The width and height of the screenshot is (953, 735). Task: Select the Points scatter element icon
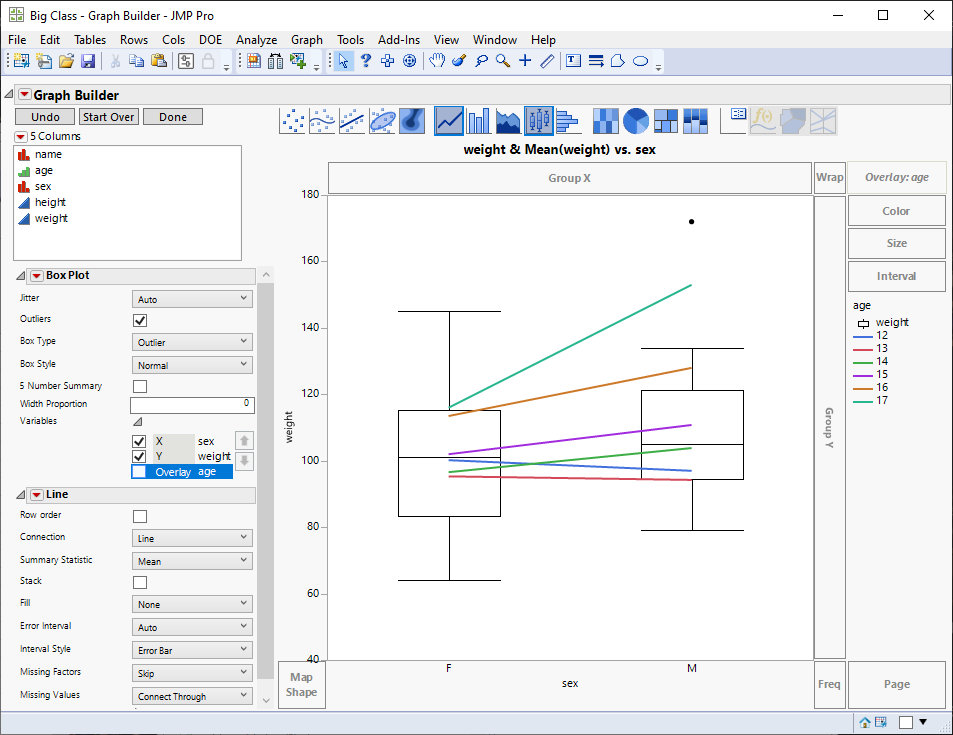tap(292, 121)
